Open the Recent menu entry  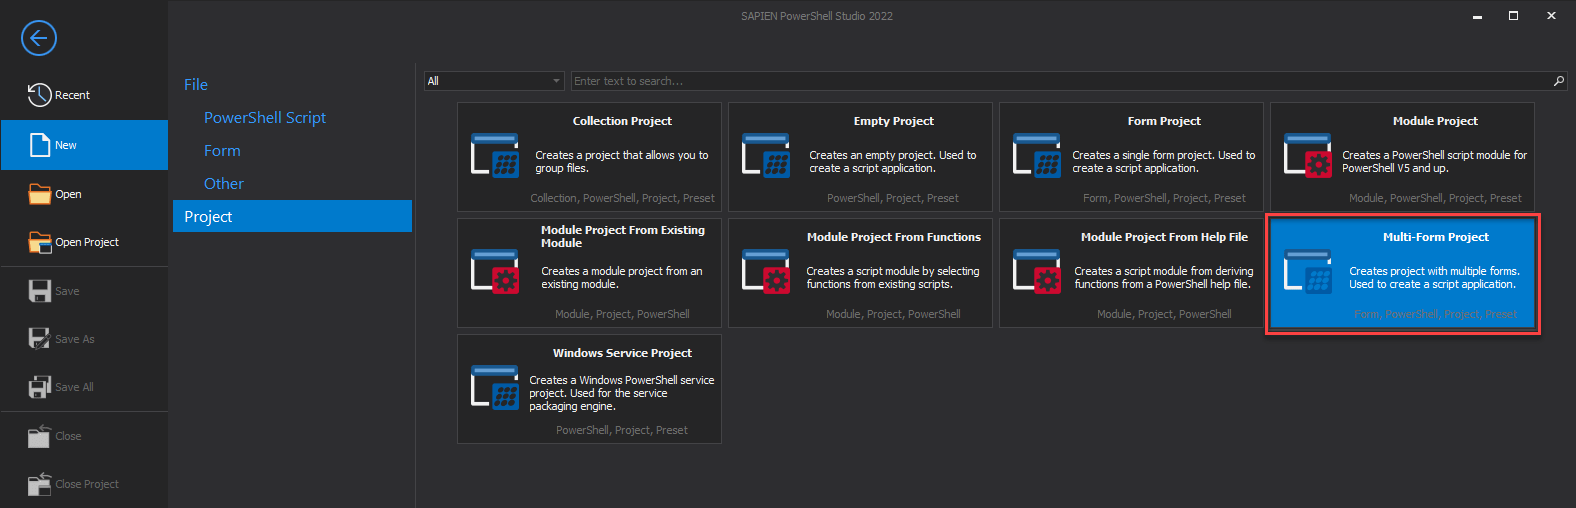pos(84,95)
